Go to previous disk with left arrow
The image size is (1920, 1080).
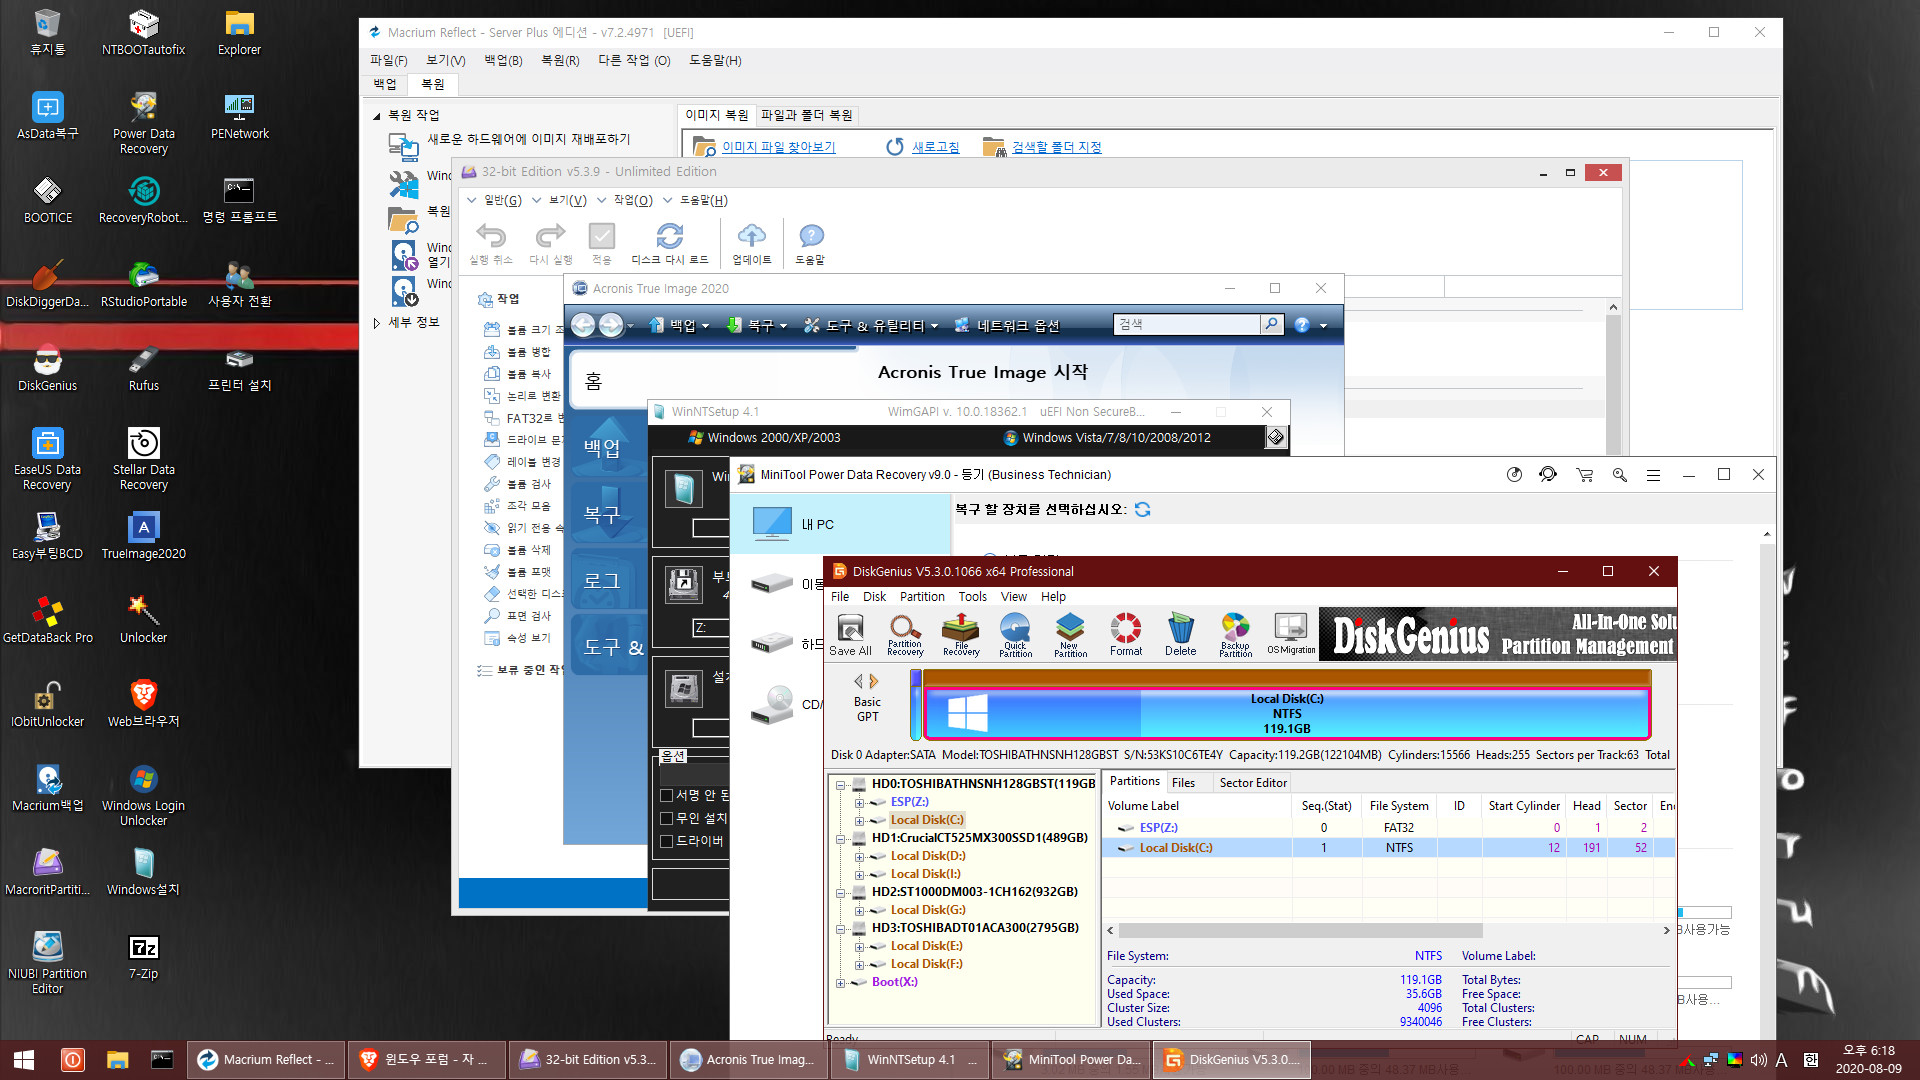858,681
